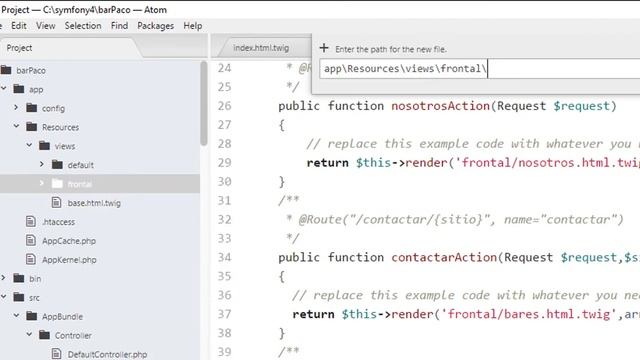Viewport: 640px width, 360px height.
Task: Collapse the Controller folder chevron
Action: tap(29, 334)
